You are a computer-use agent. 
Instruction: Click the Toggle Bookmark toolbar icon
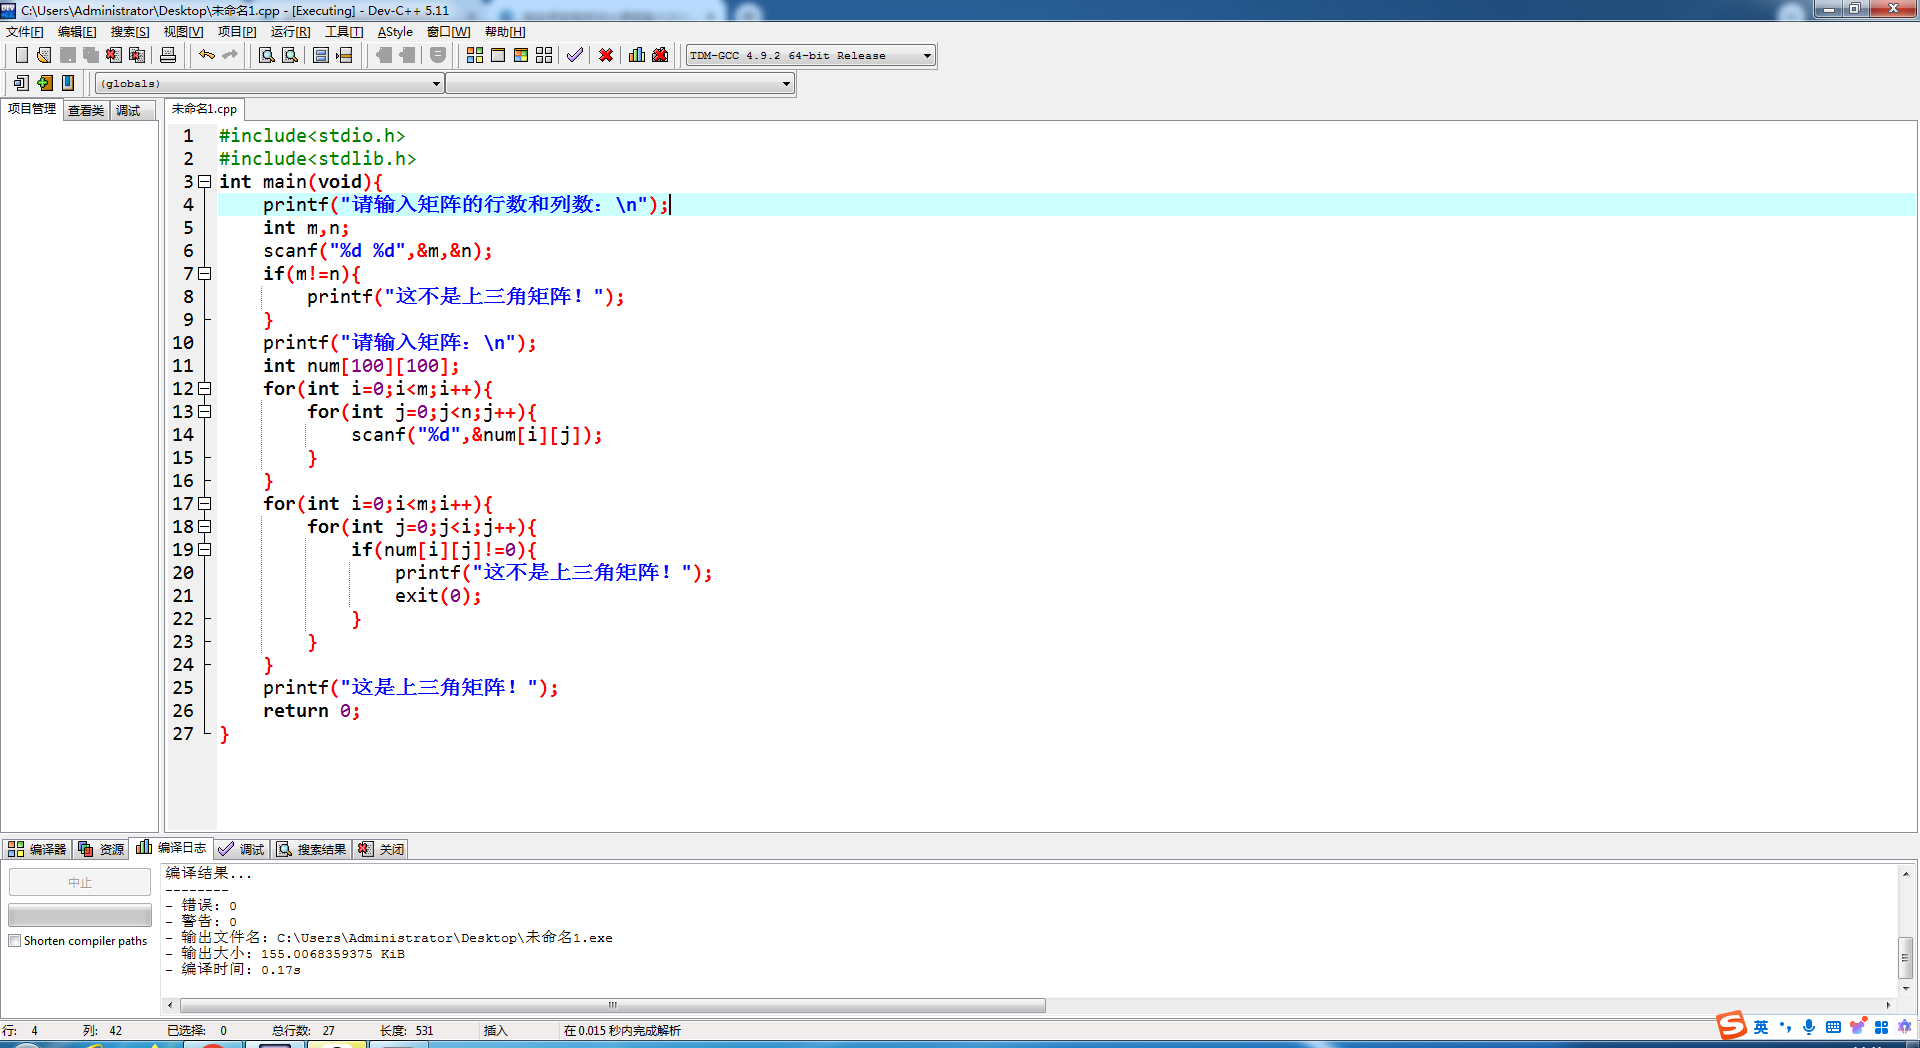click(44, 83)
